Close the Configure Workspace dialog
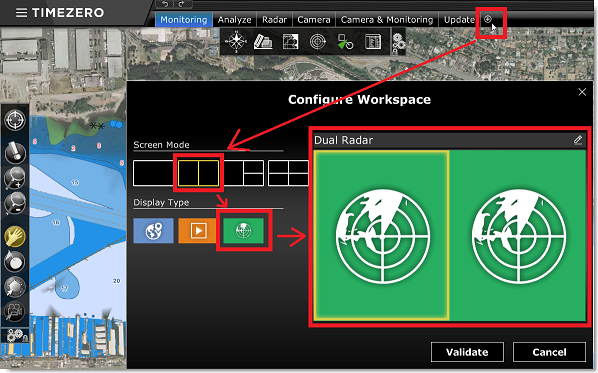This screenshot has height=373, width=598. coord(582,92)
